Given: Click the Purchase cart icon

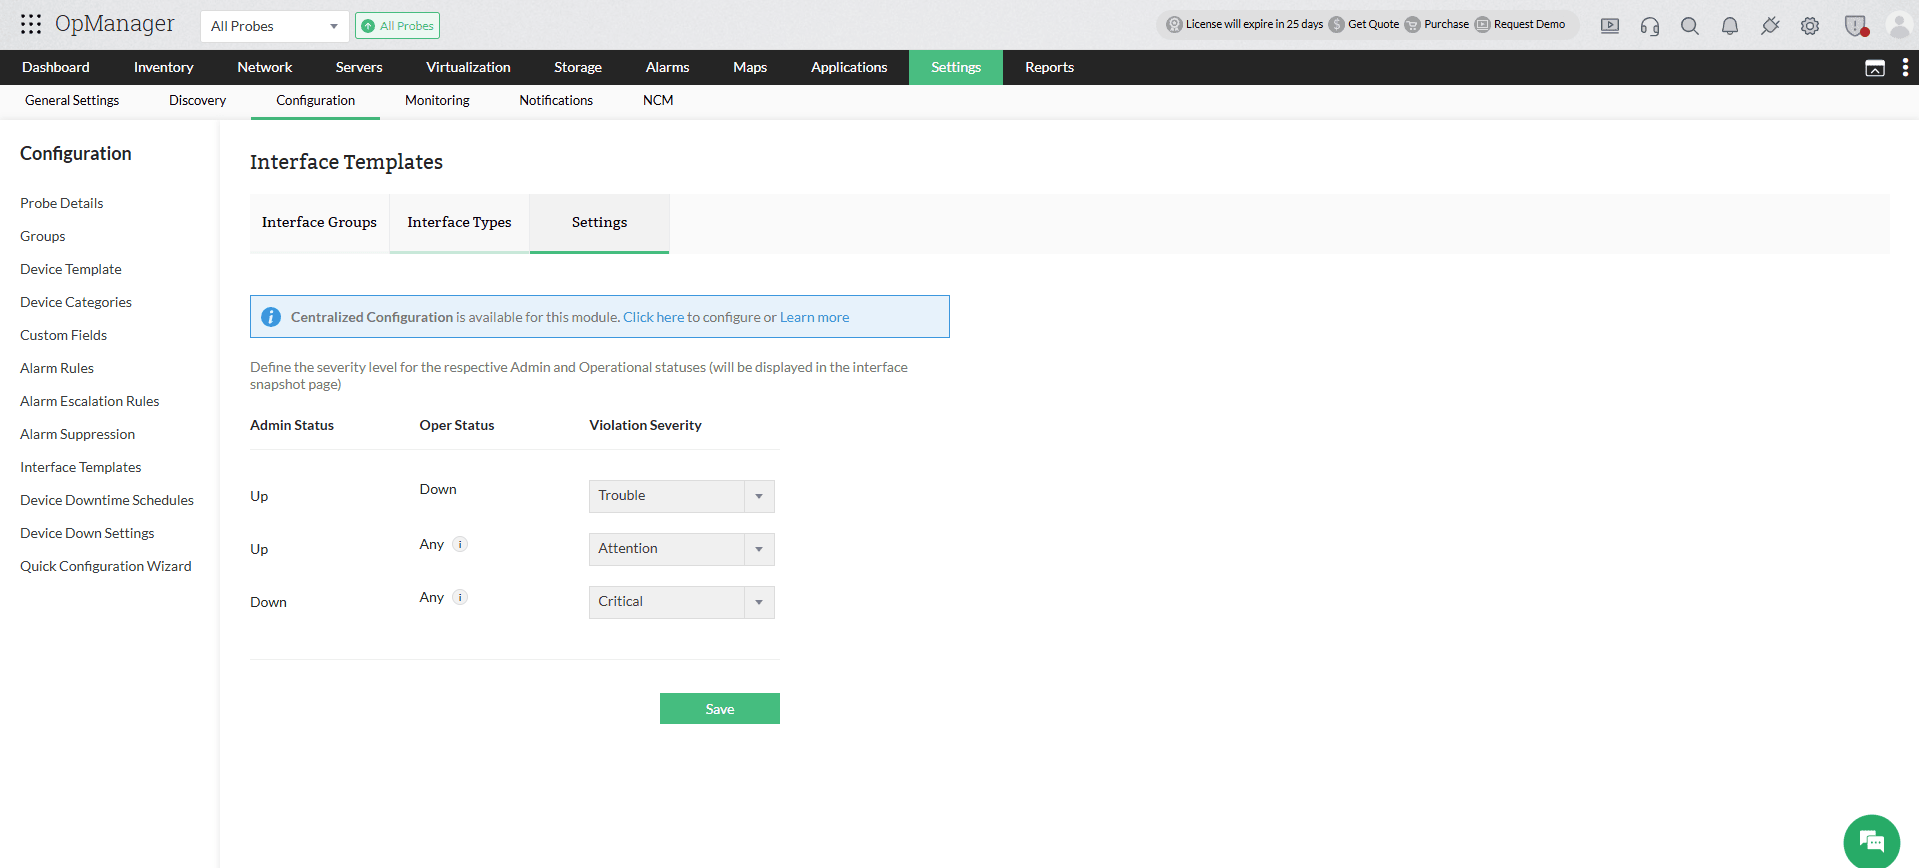Looking at the screenshot, I should 1412,25.
